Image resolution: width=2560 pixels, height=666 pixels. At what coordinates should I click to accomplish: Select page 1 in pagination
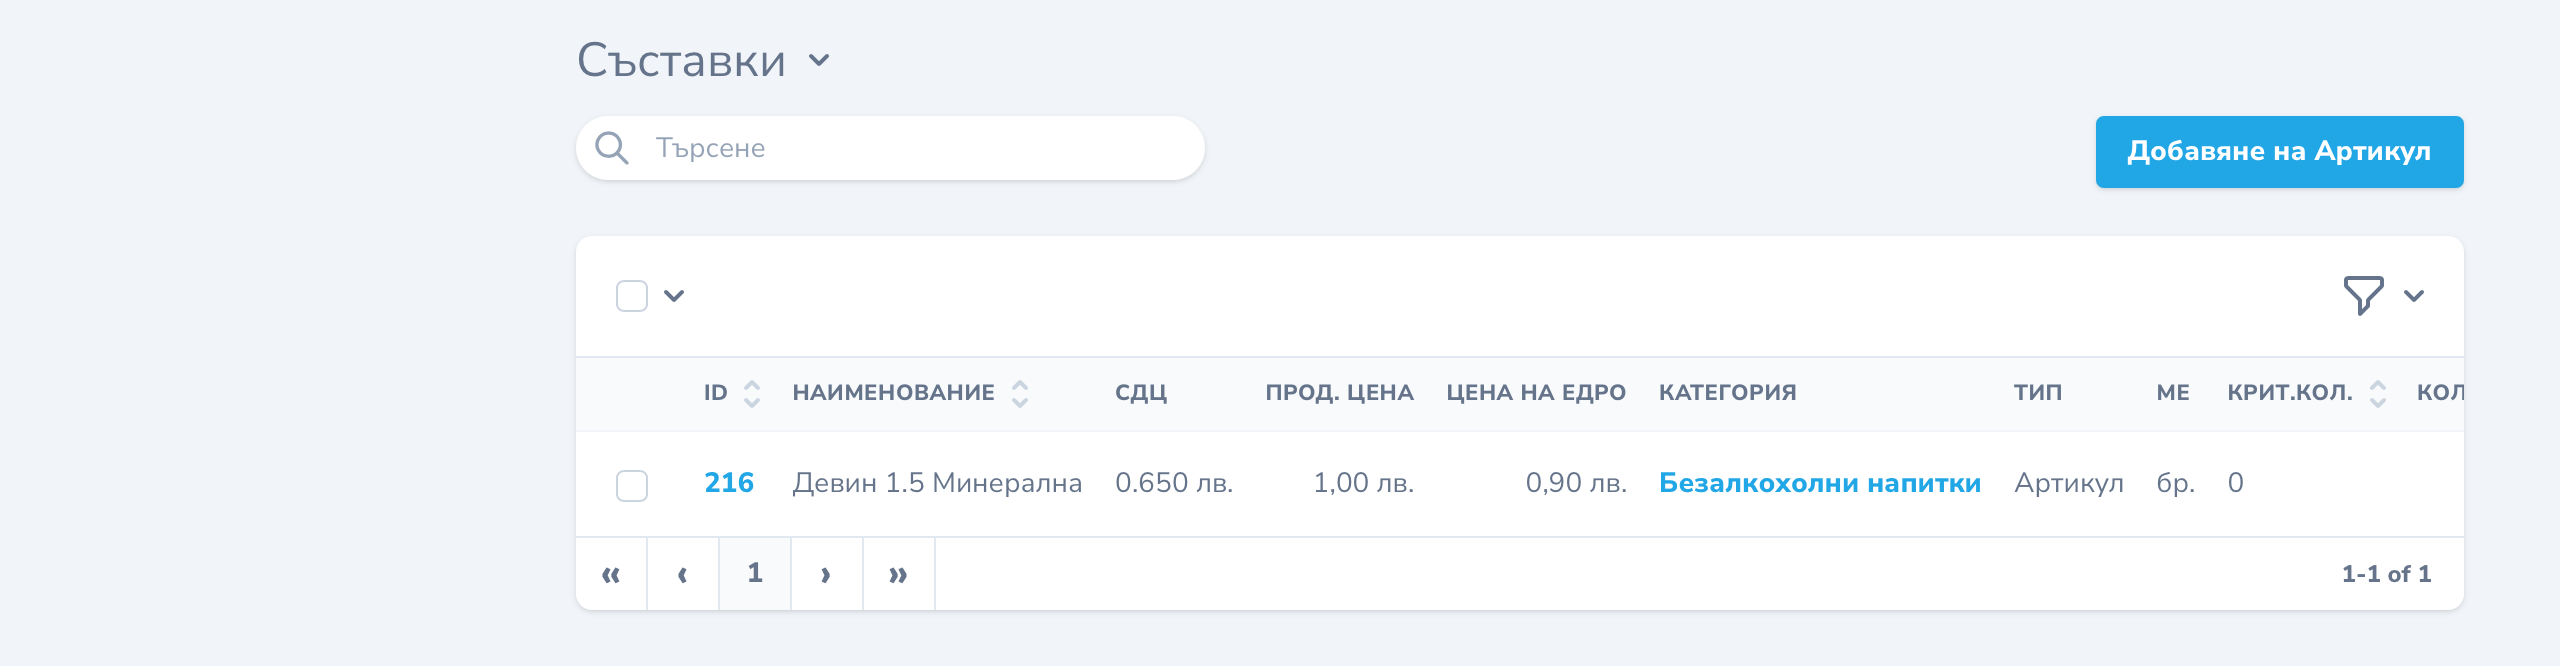click(x=755, y=574)
